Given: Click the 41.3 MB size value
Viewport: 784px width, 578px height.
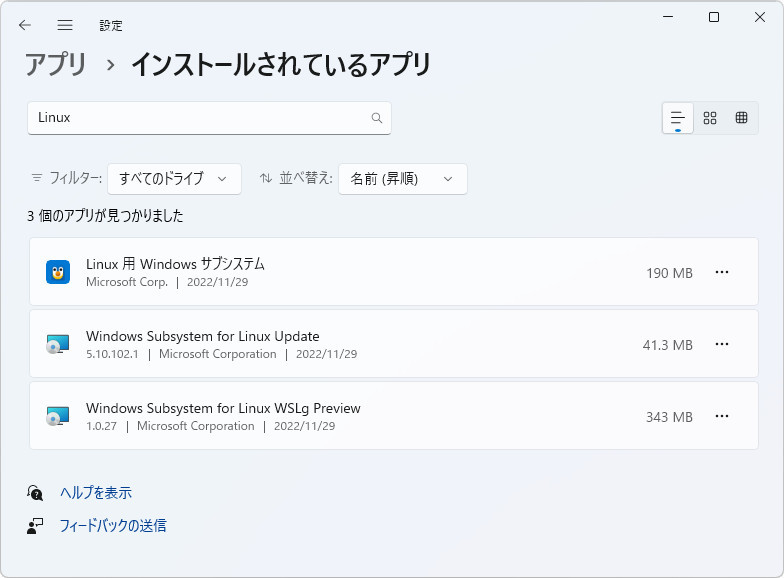Looking at the screenshot, I should coord(668,345).
